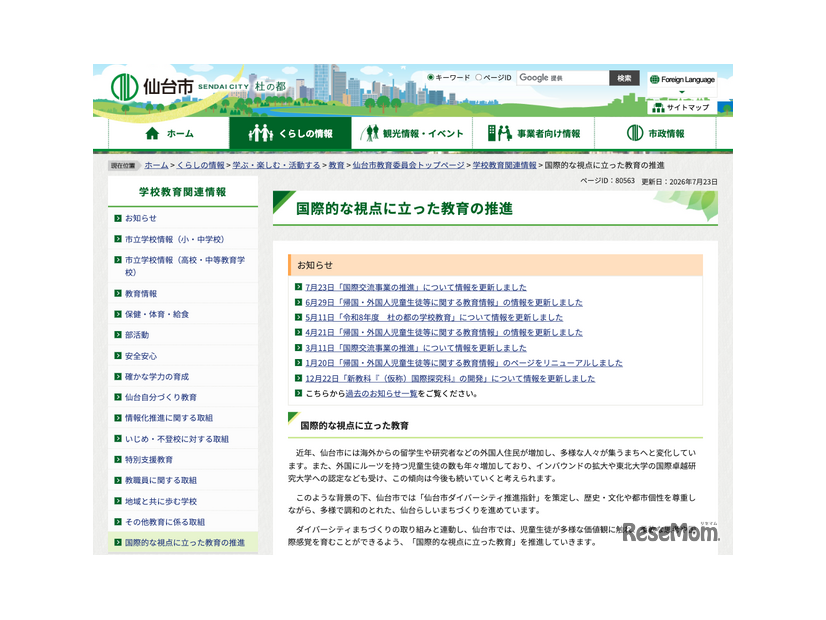The width and height of the screenshot is (826, 620).
Task: Click the Sendai City logo
Action: click(x=152, y=86)
